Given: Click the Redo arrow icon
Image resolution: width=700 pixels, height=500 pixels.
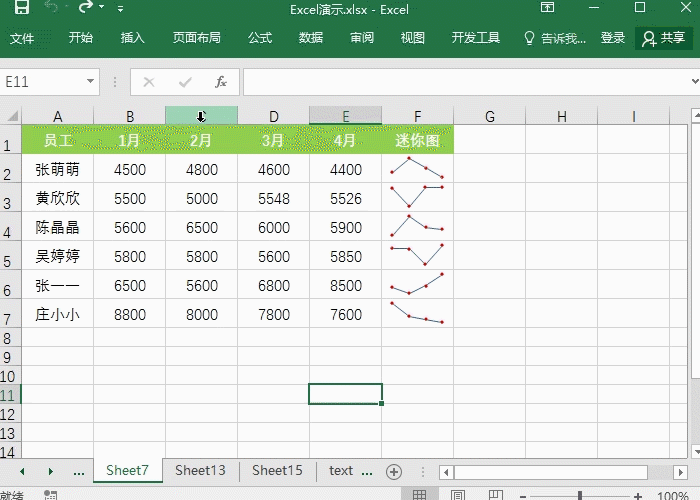Looking at the screenshot, I should (86, 7).
